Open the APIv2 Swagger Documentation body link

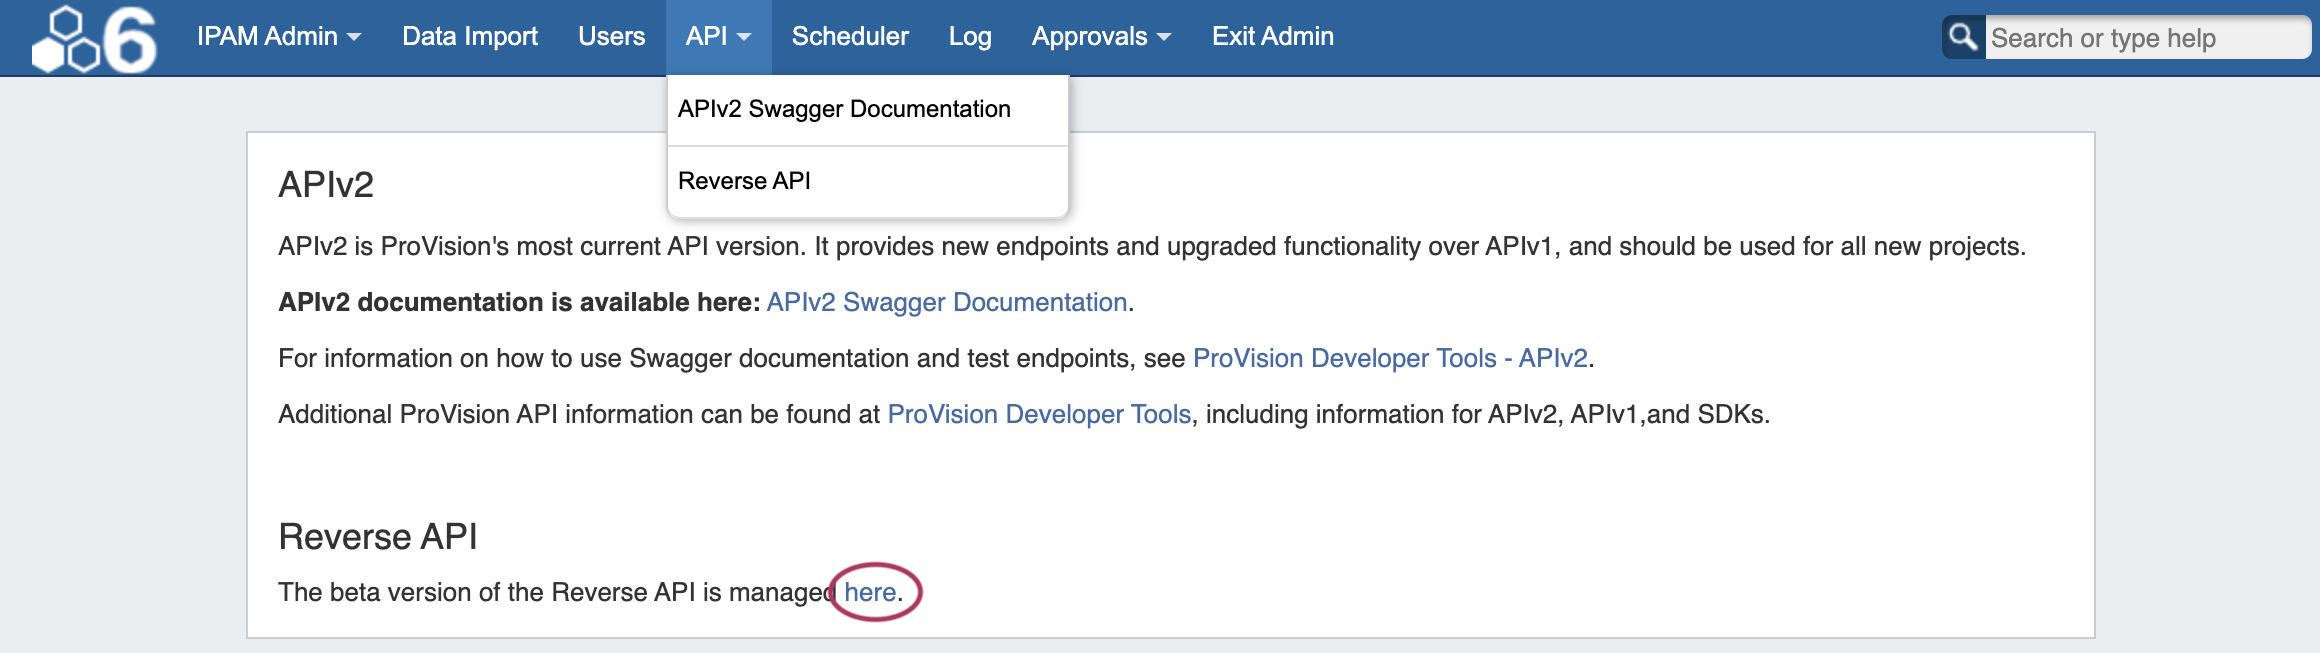click(946, 302)
